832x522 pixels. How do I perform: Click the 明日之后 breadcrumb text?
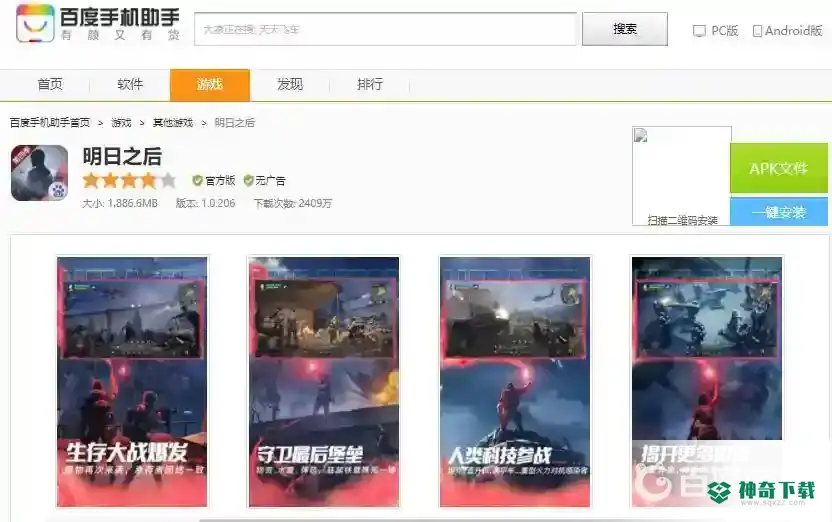235,123
